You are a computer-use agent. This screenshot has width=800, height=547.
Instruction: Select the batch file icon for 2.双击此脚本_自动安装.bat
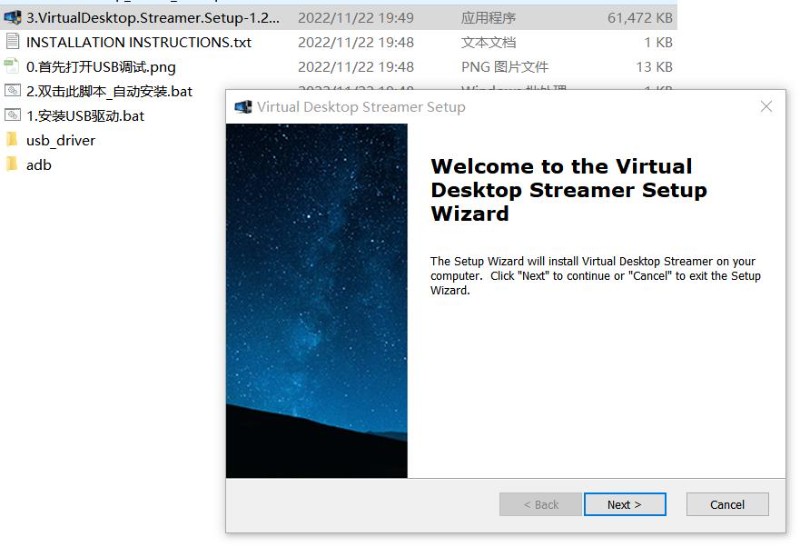tap(12, 90)
